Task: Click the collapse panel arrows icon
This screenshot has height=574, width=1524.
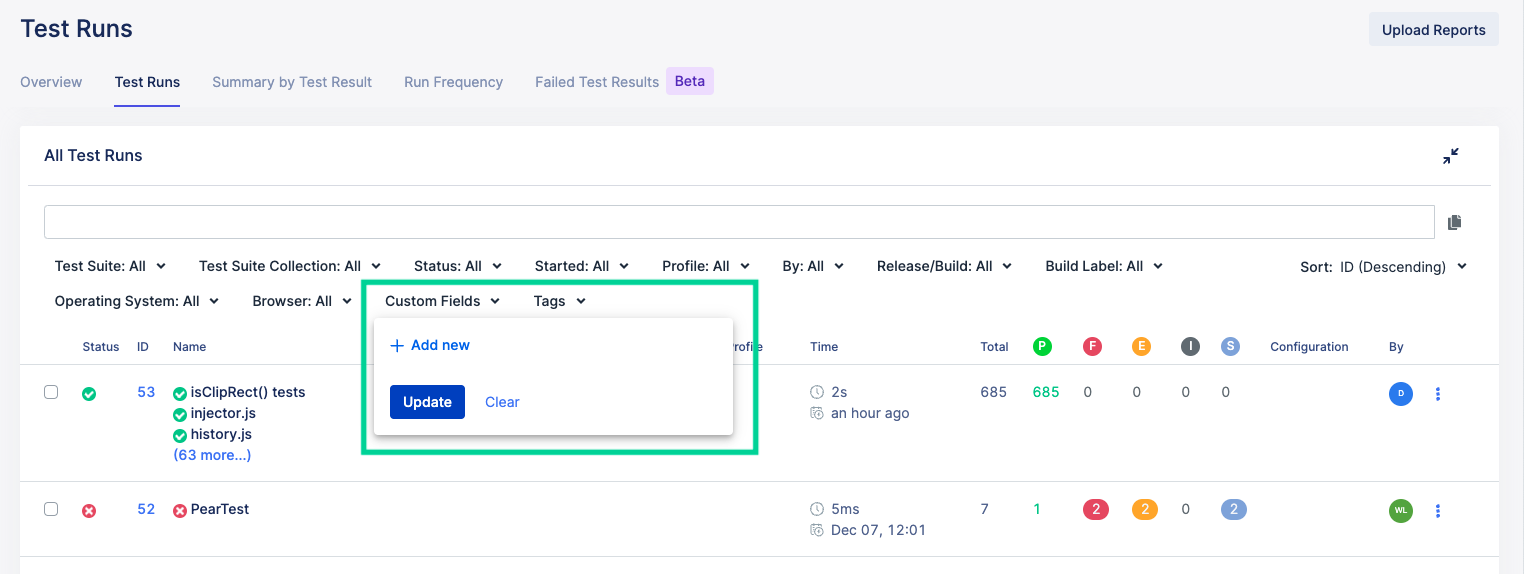Action: tap(1450, 156)
